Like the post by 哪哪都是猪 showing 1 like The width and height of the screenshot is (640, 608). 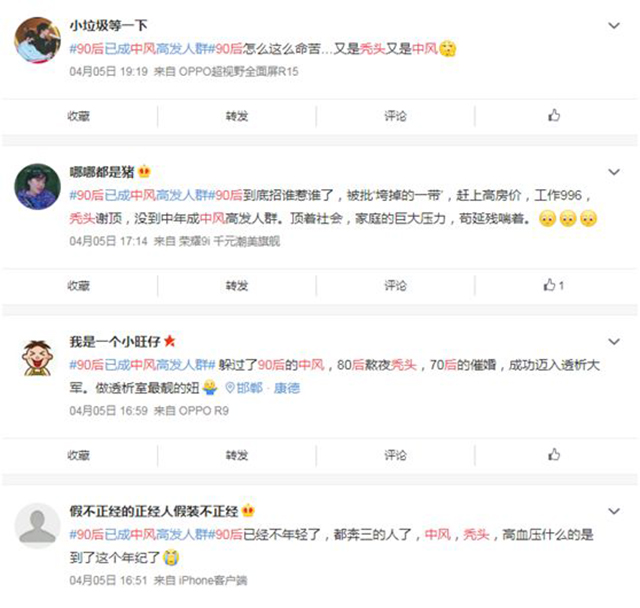pyautogui.click(x=553, y=285)
